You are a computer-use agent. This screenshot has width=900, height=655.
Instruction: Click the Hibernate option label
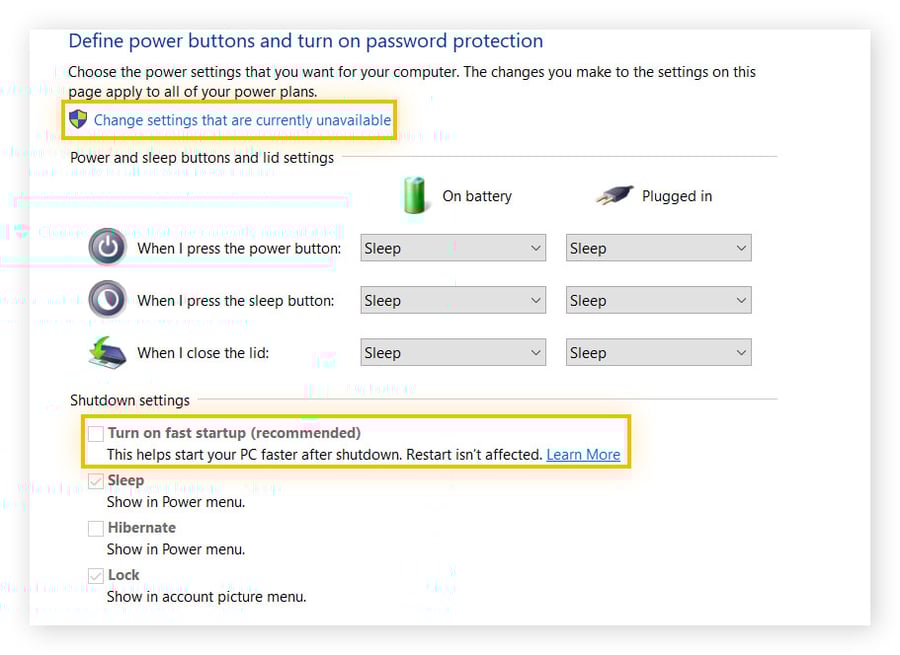click(x=142, y=528)
